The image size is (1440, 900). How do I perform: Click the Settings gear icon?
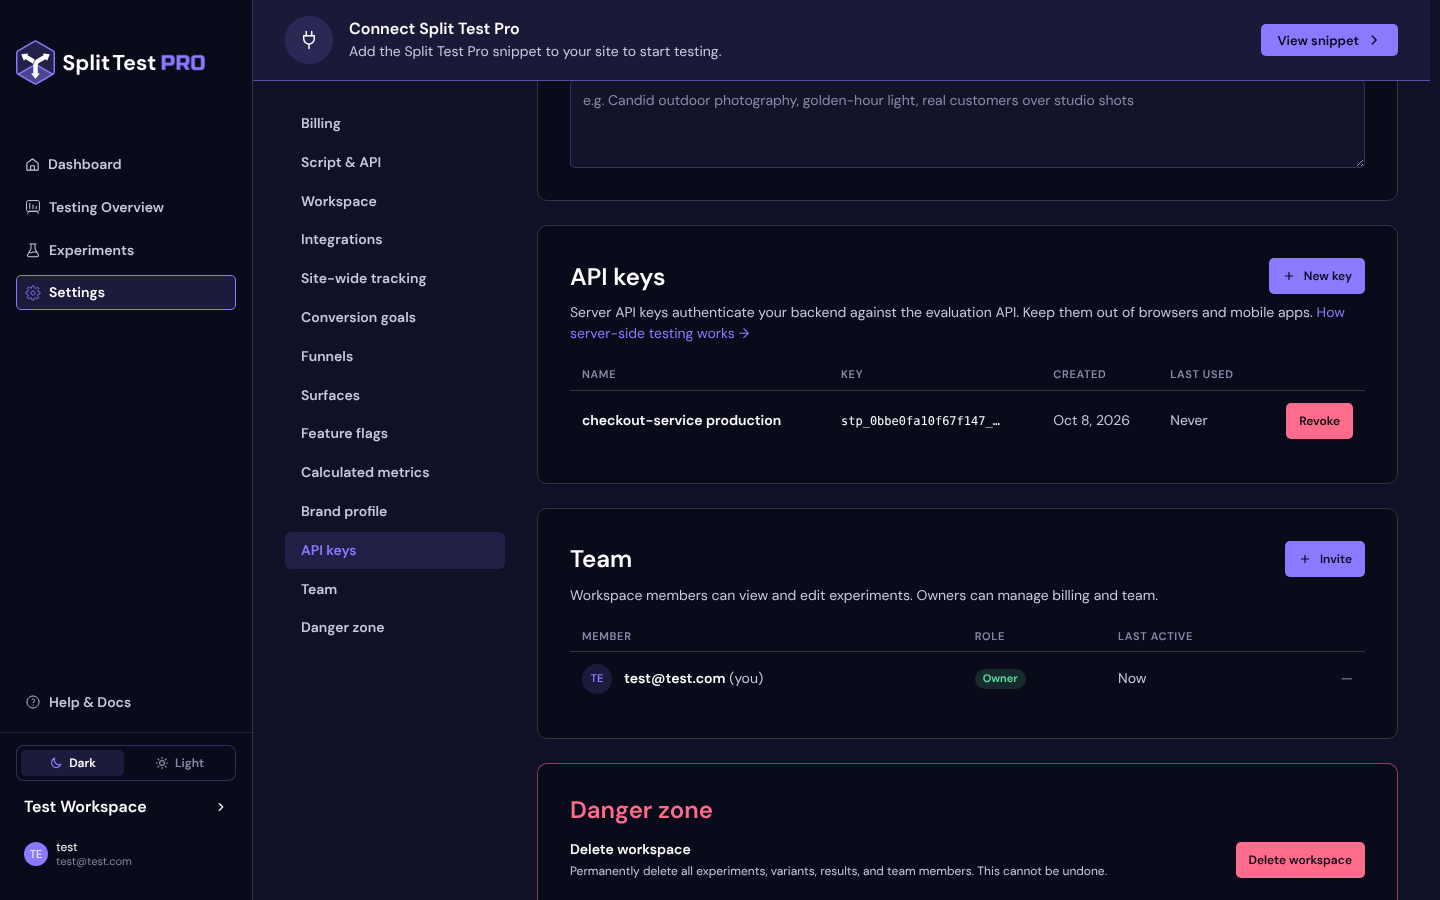point(33,293)
